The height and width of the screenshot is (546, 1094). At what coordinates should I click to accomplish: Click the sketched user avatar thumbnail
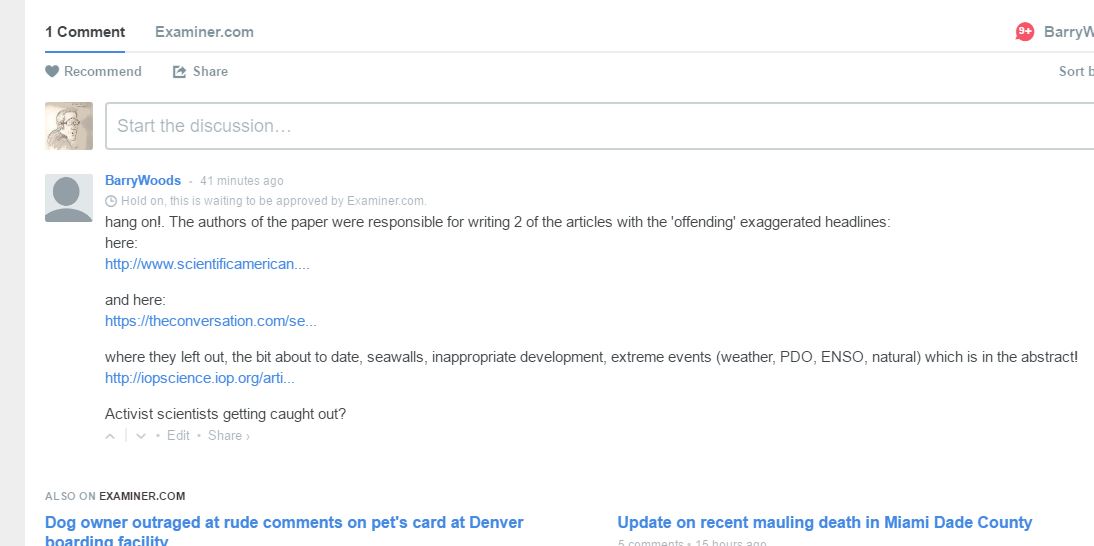coord(69,126)
